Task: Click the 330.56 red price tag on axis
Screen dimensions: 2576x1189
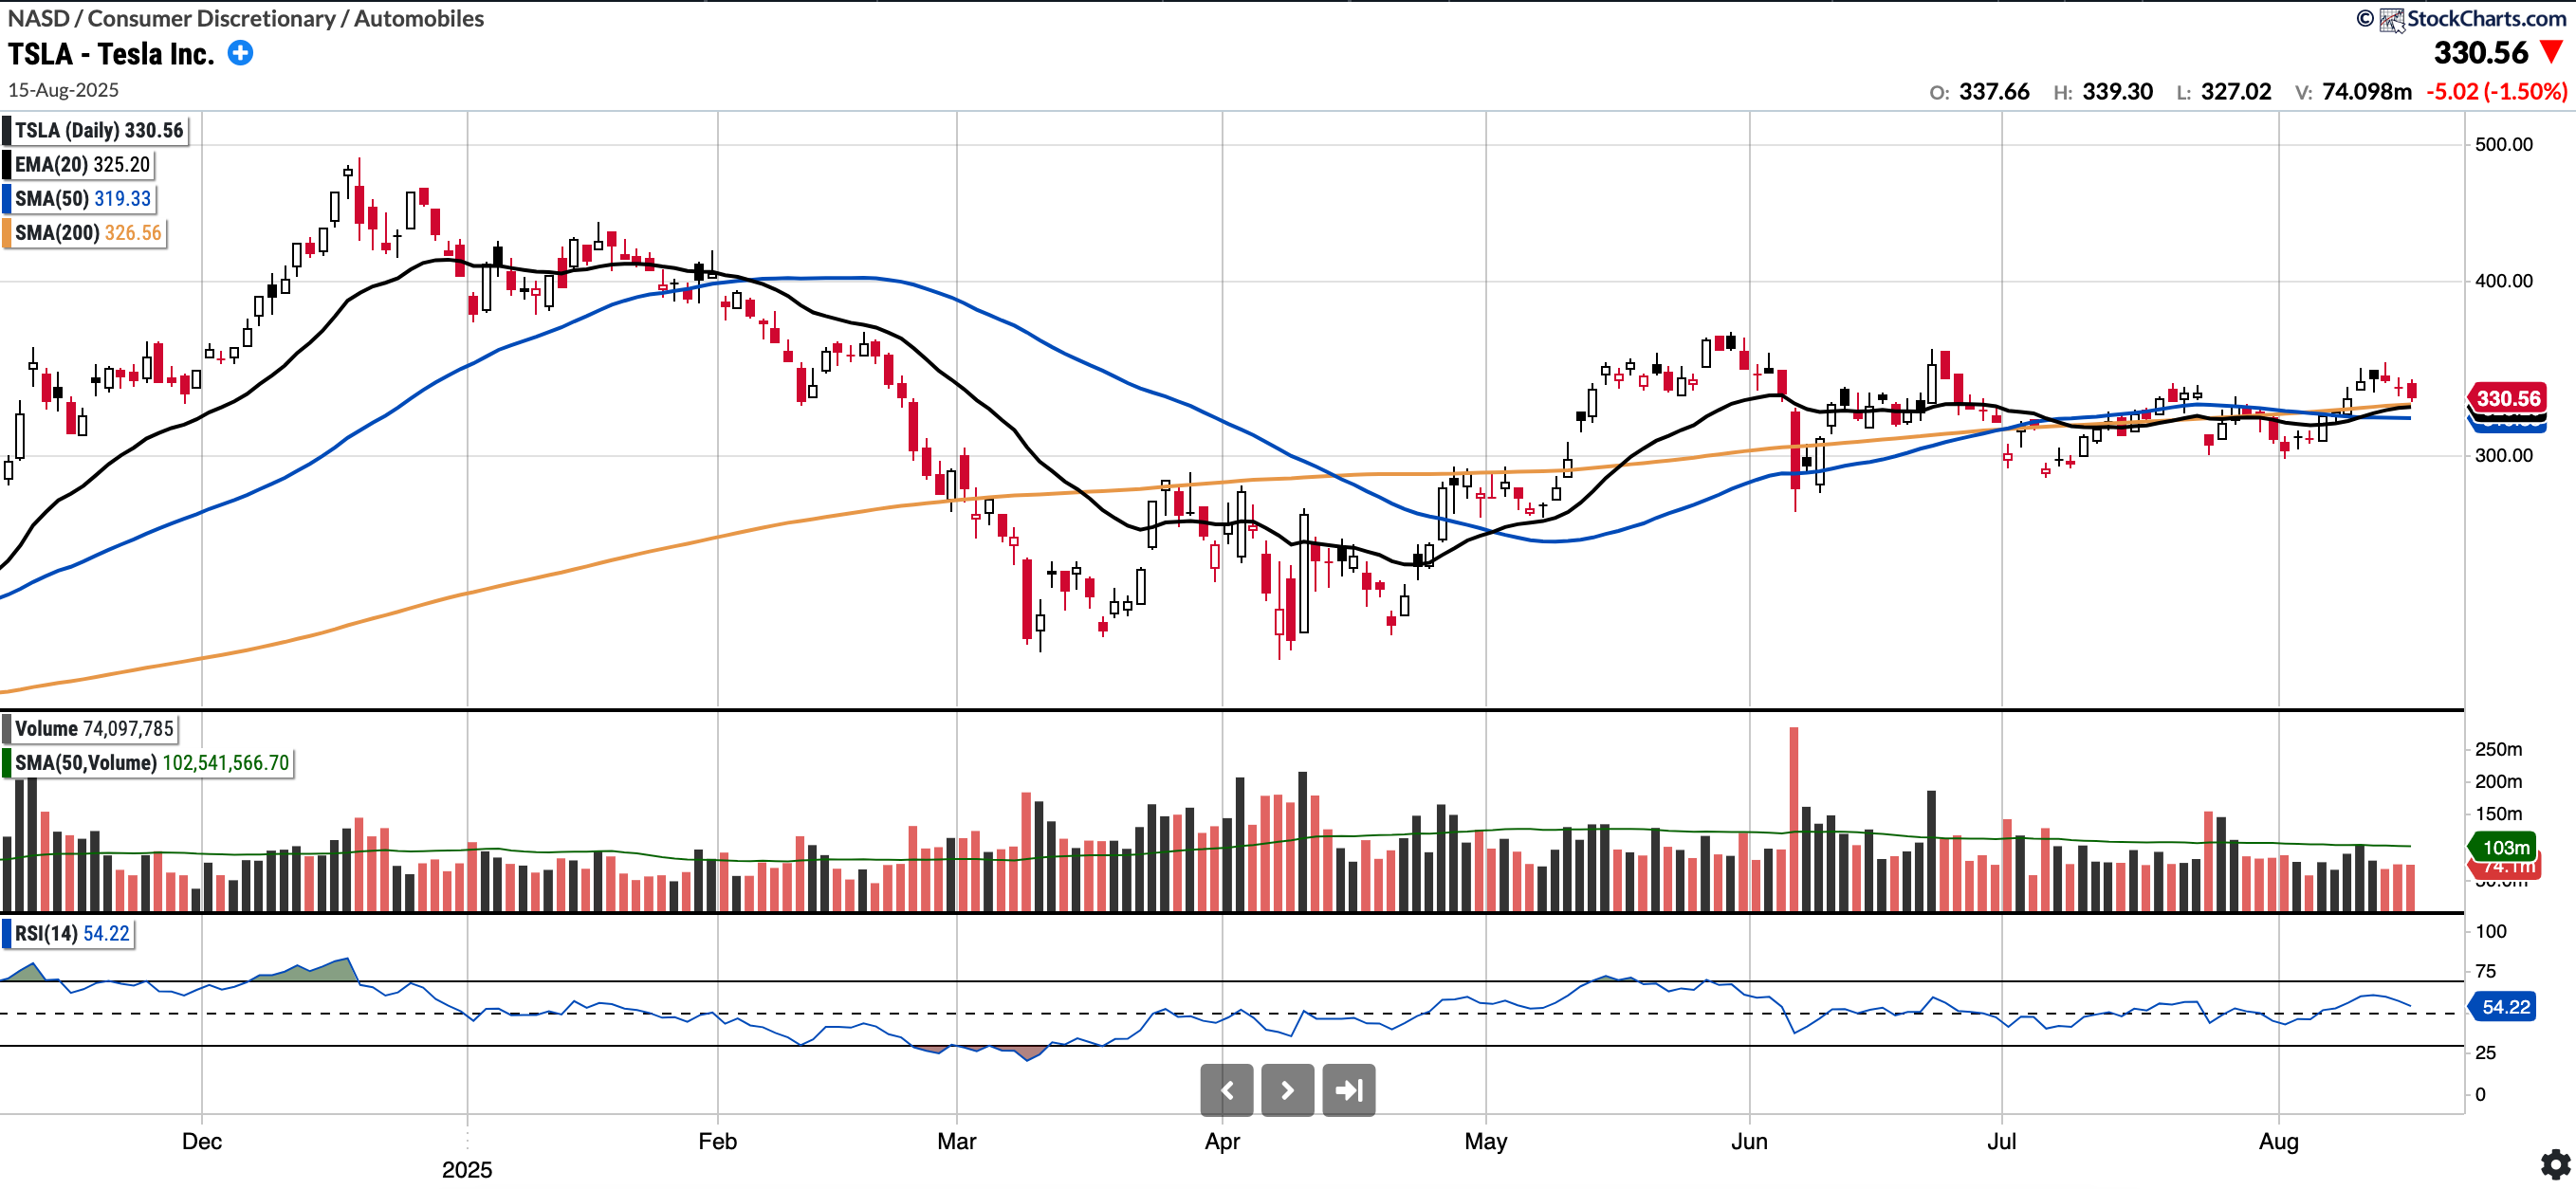Action: tap(2507, 398)
